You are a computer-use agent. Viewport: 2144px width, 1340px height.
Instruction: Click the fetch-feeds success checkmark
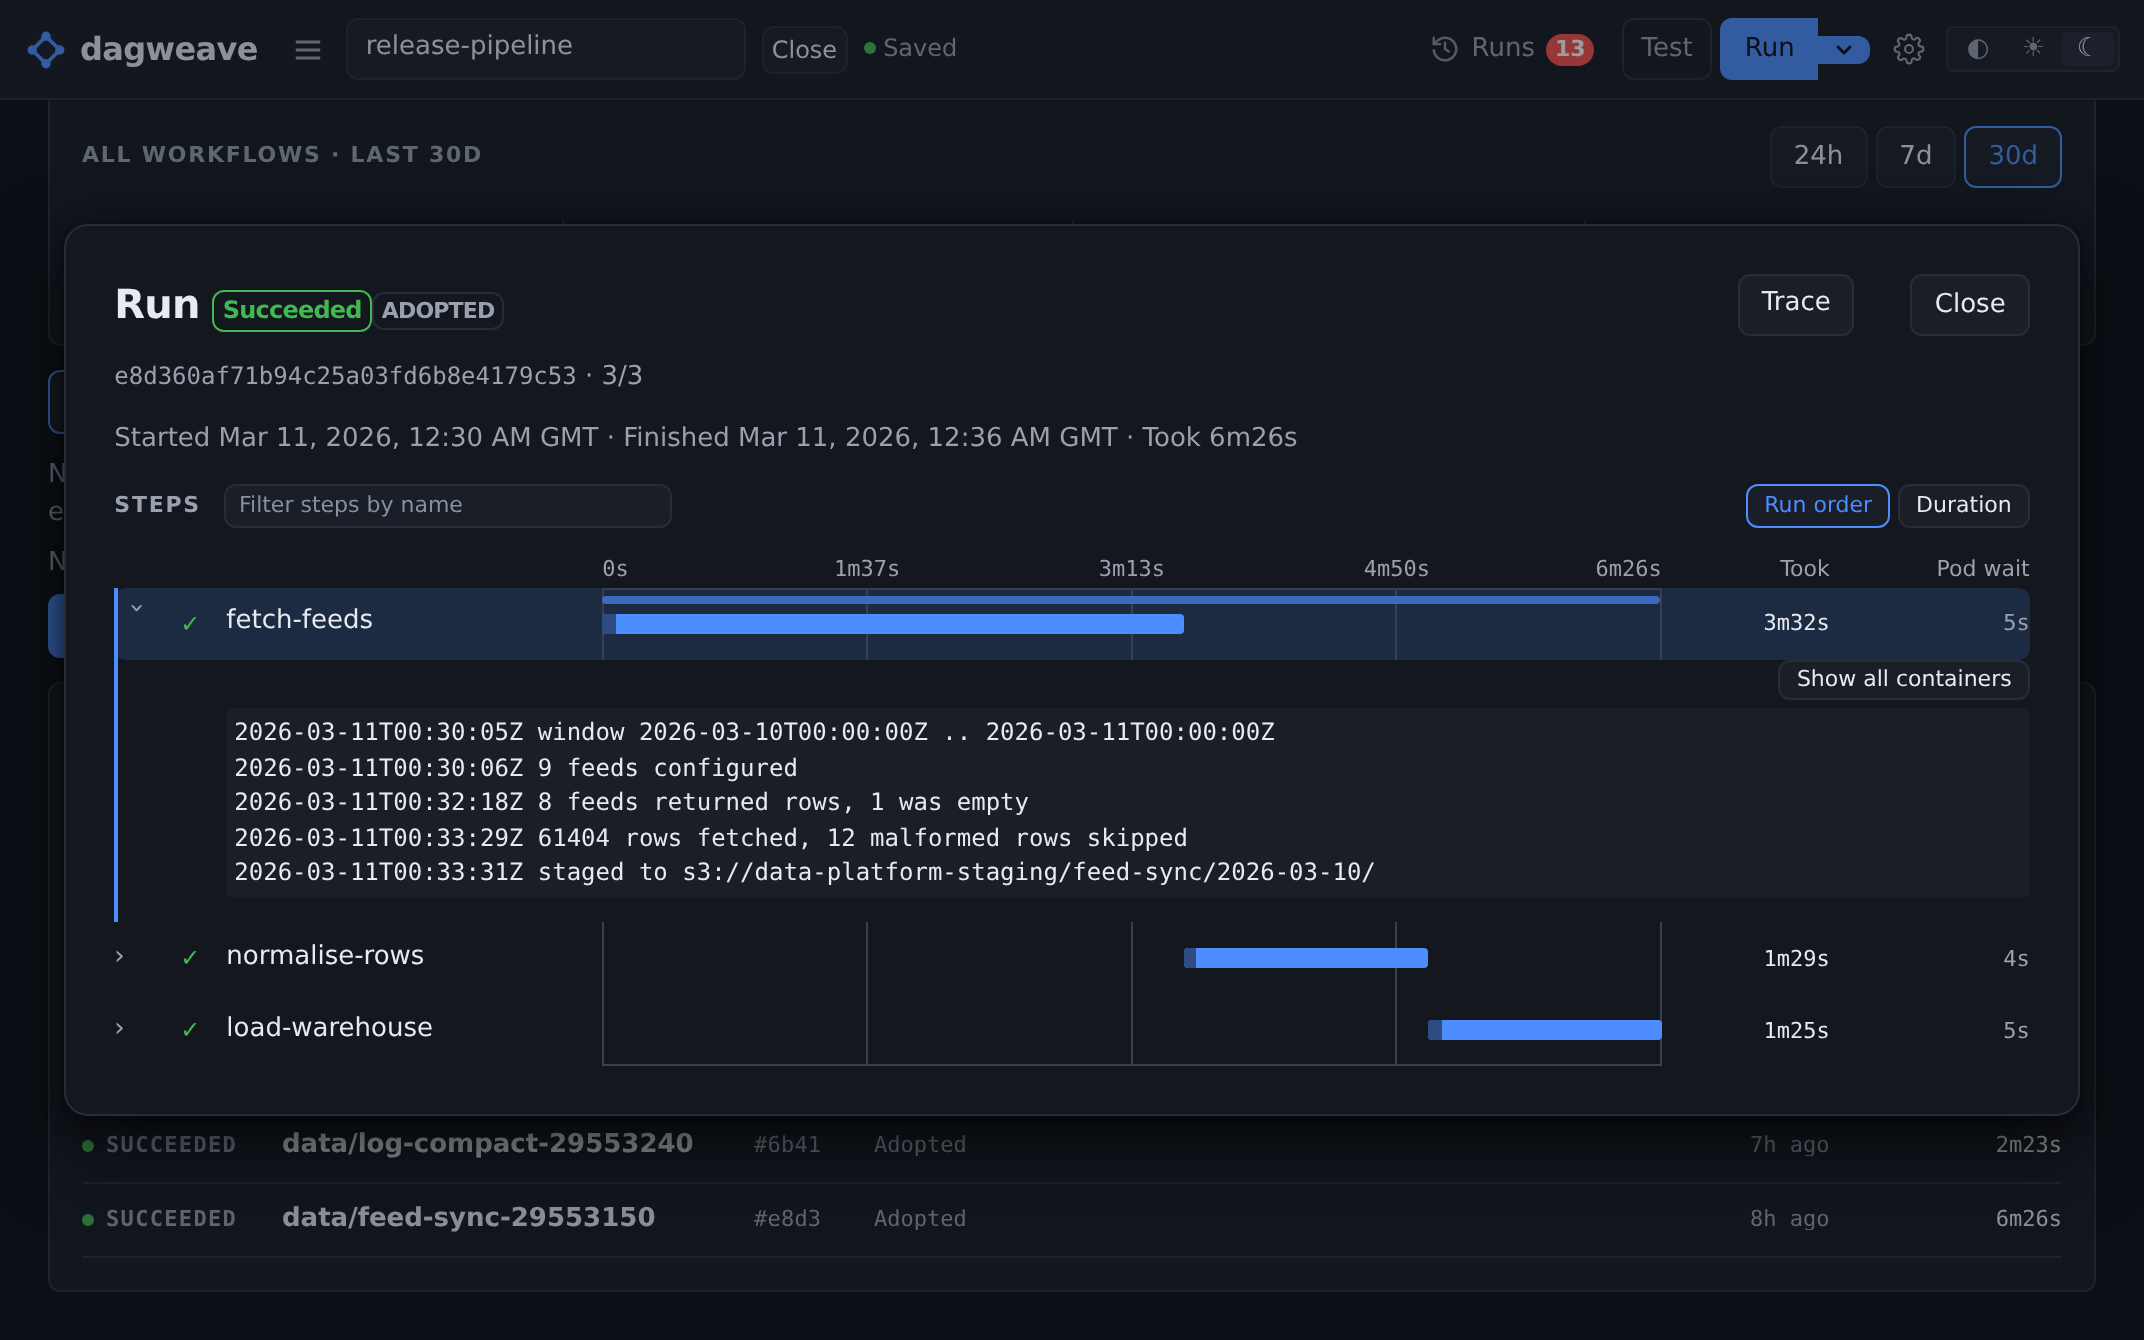pyautogui.click(x=190, y=624)
